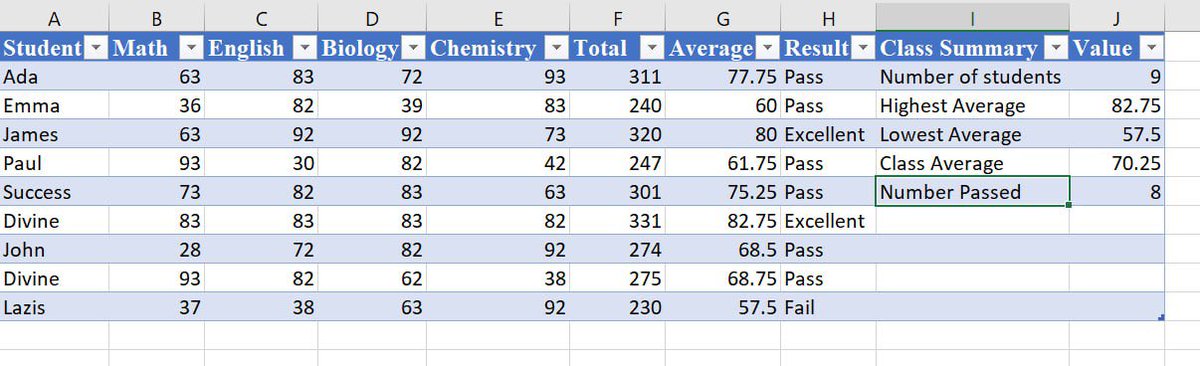Image resolution: width=1200 pixels, height=366 pixels.
Task: Click Lazis's English score 38
Action: [x=261, y=308]
